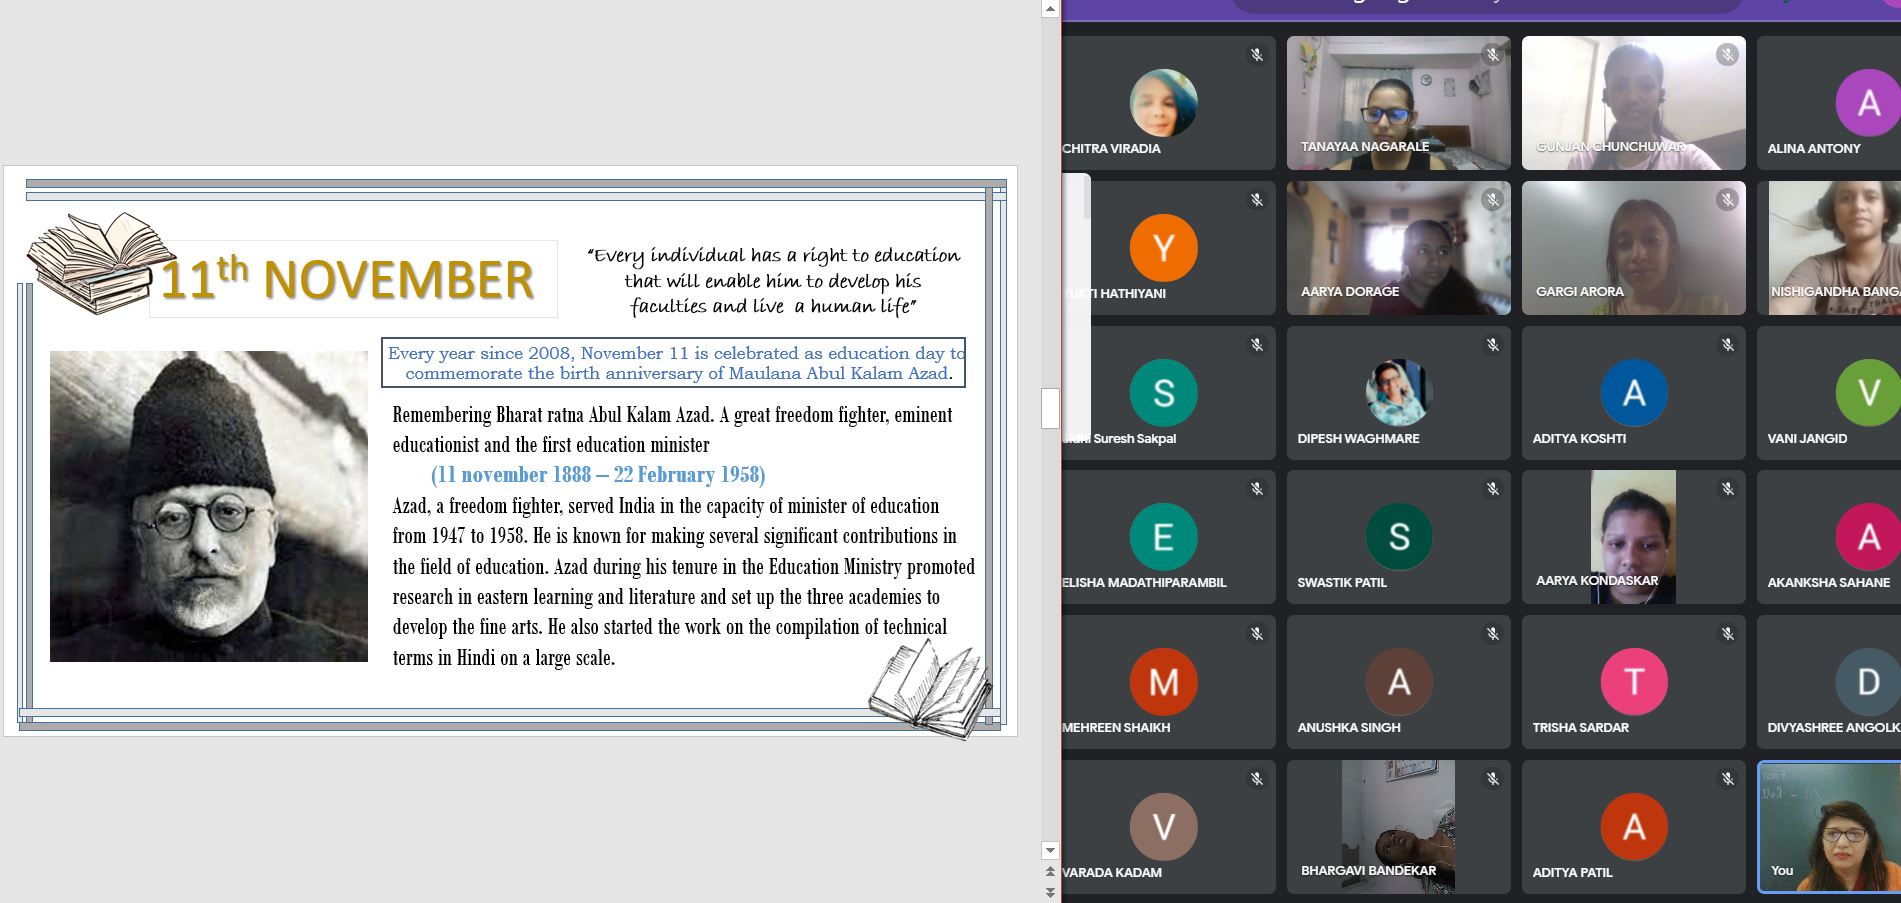
Task: Click Gargi Arora's muted microphone indicator
Action: click(1727, 200)
